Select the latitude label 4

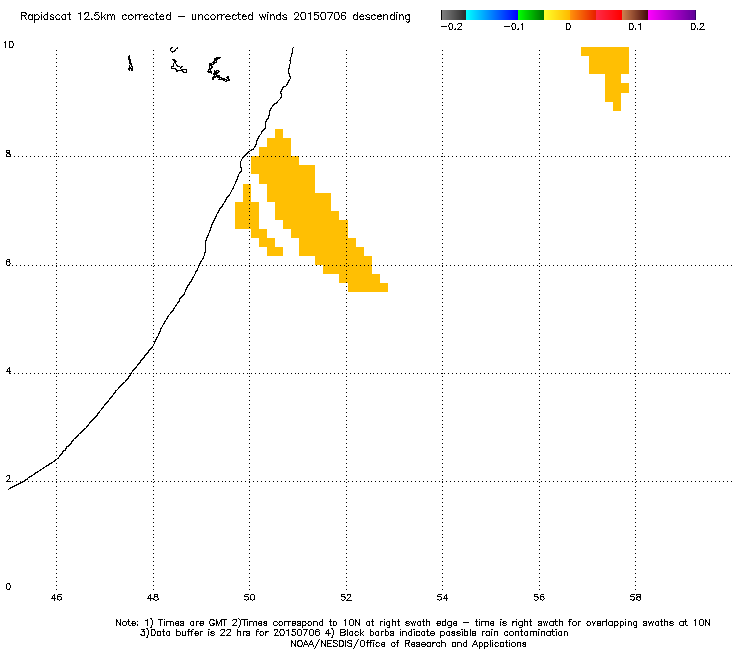(x=8, y=371)
